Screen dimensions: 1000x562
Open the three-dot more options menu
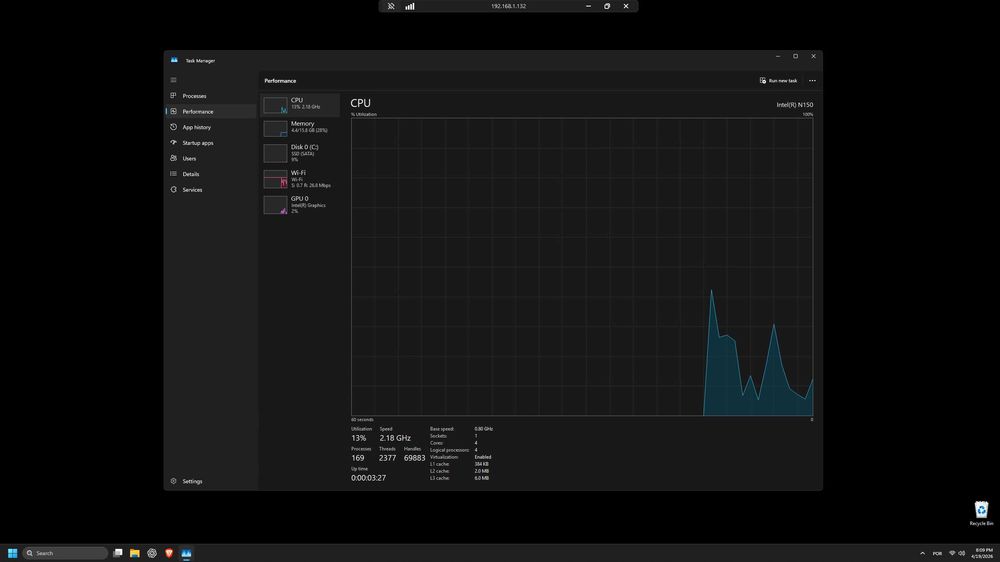pyautogui.click(x=812, y=80)
